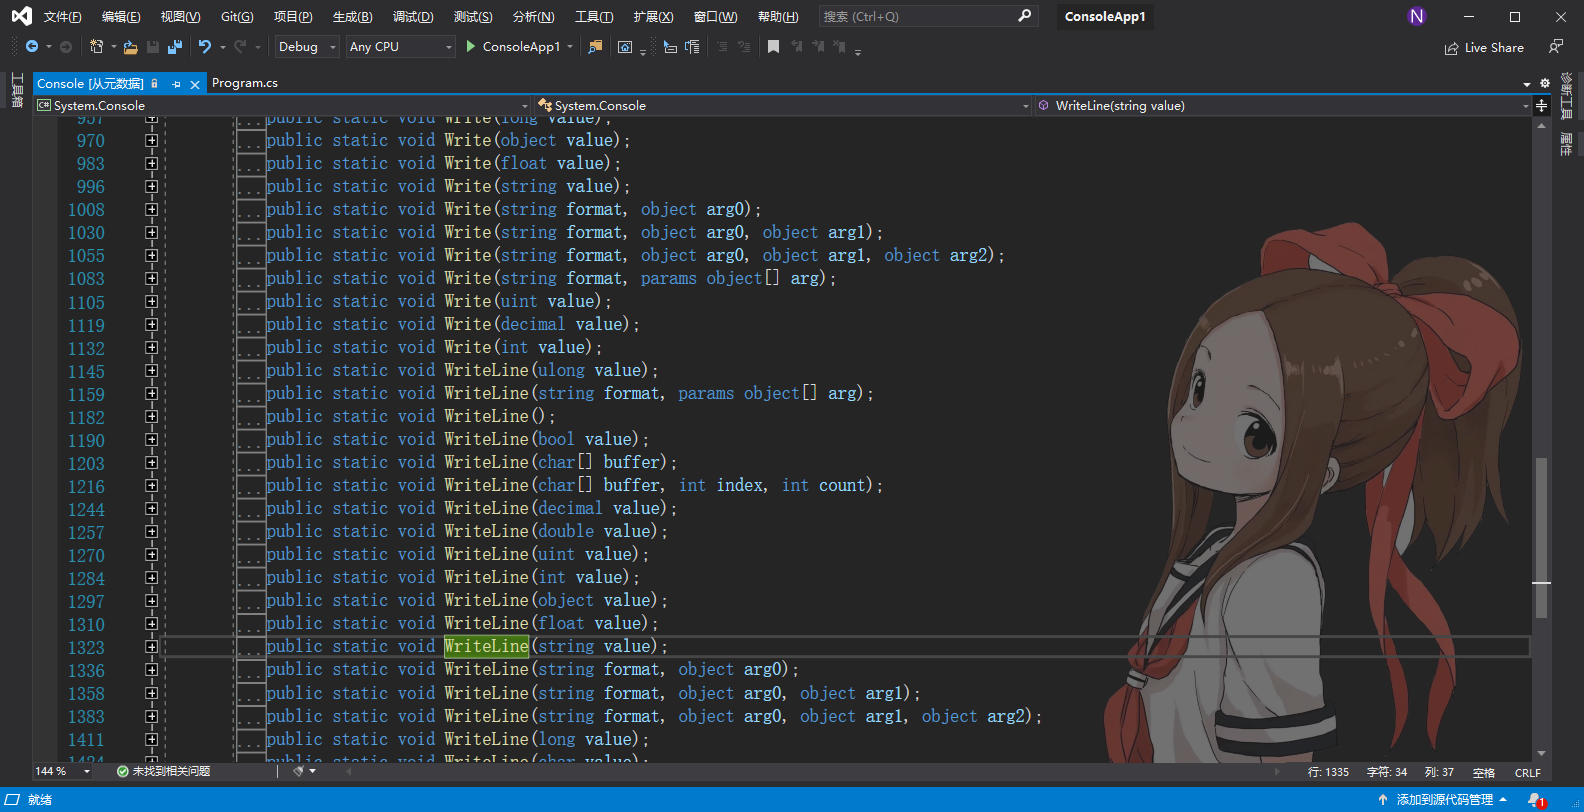This screenshot has width=1584, height=812.
Task: Click 未找到相关问题 status indicator
Action: [164, 771]
